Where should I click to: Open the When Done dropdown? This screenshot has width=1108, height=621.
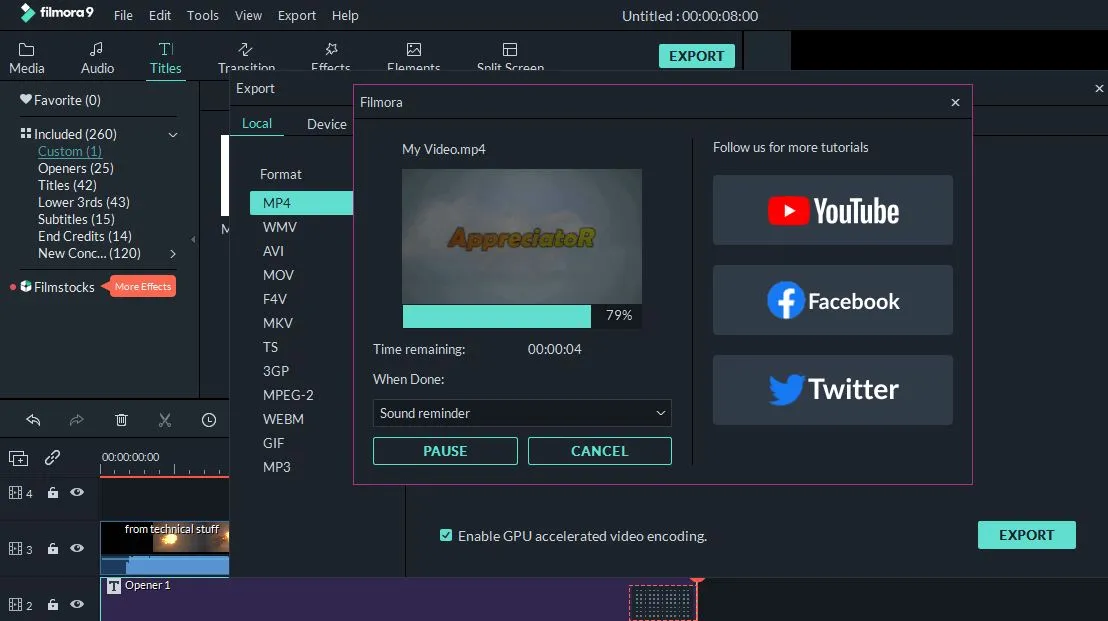point(521,413)
